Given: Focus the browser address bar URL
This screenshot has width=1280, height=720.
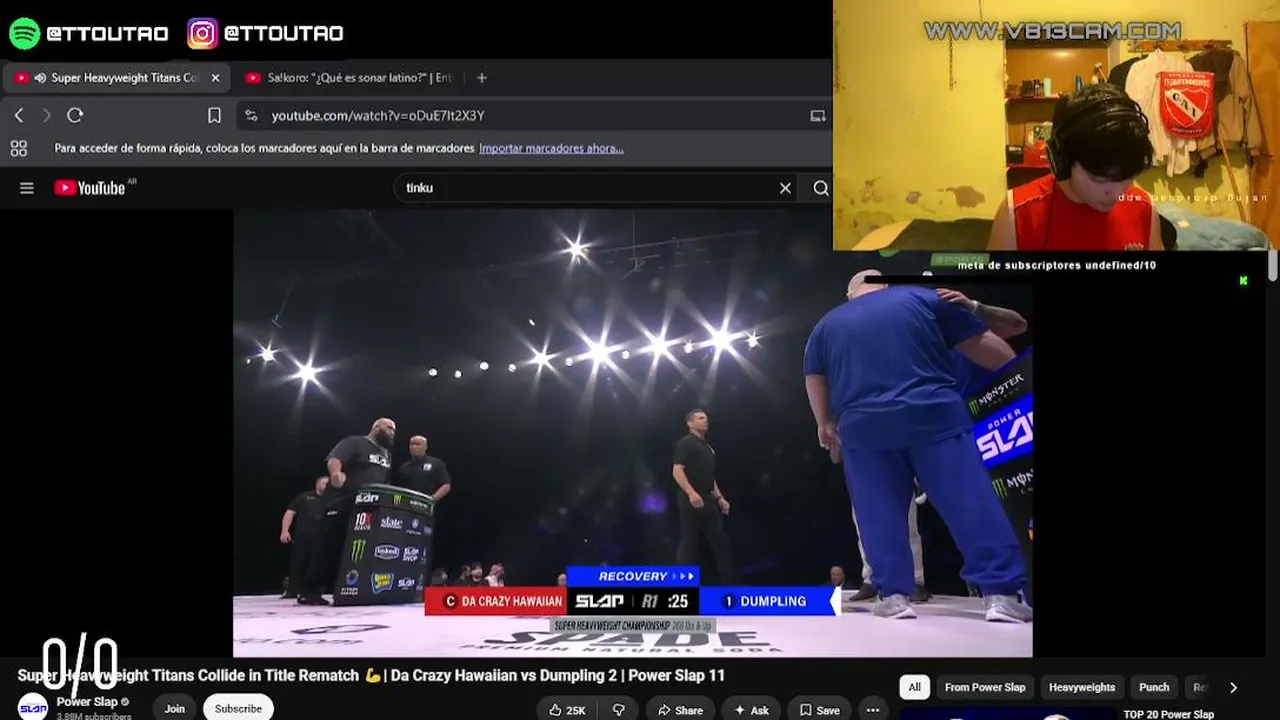Looking at the screenshot, I should pos(378,116).
